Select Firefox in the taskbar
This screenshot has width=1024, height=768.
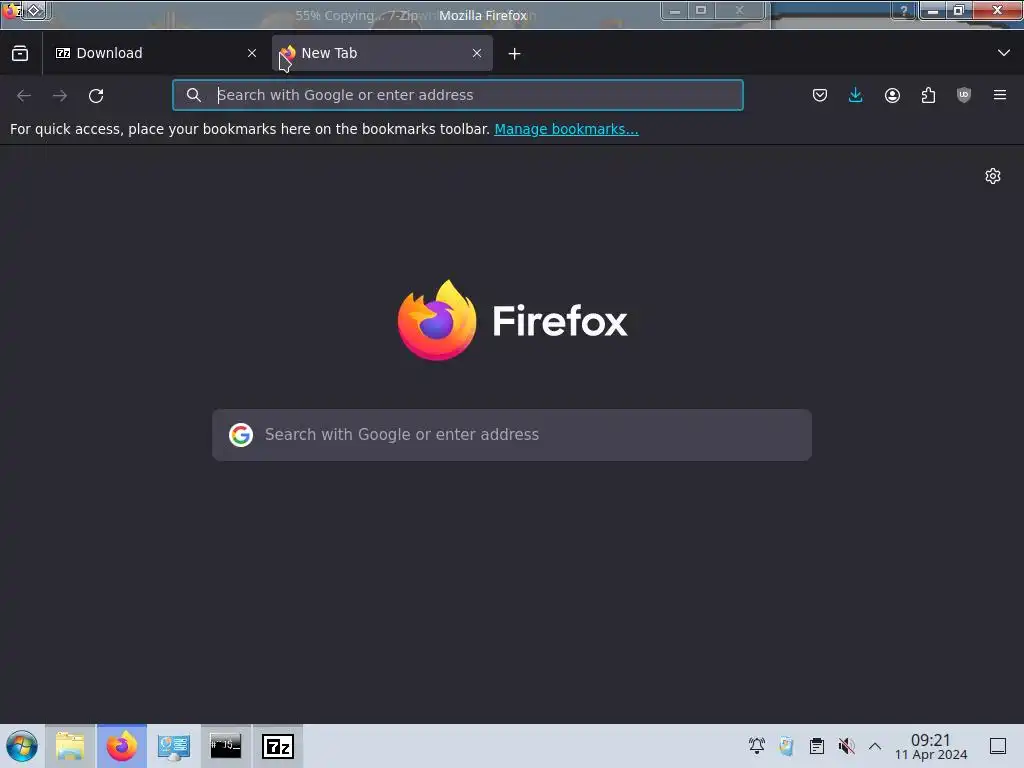(x=122, y=746)
